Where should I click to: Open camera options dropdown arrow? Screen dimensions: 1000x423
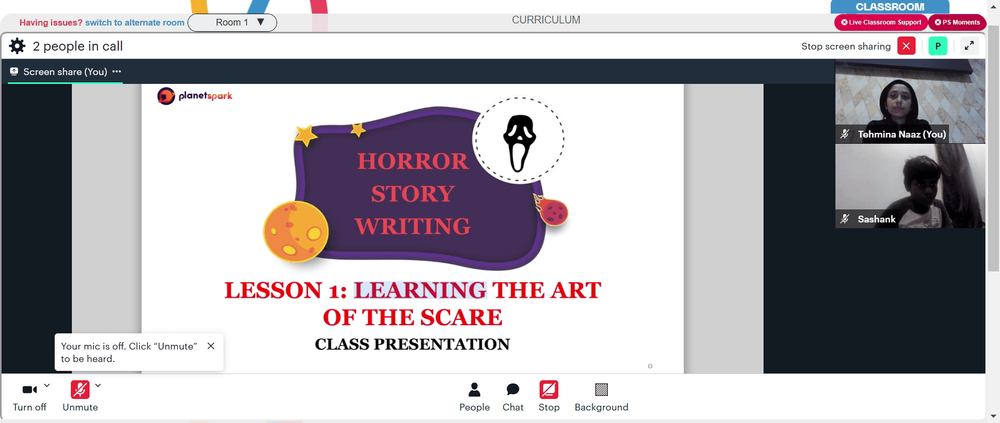47,385
